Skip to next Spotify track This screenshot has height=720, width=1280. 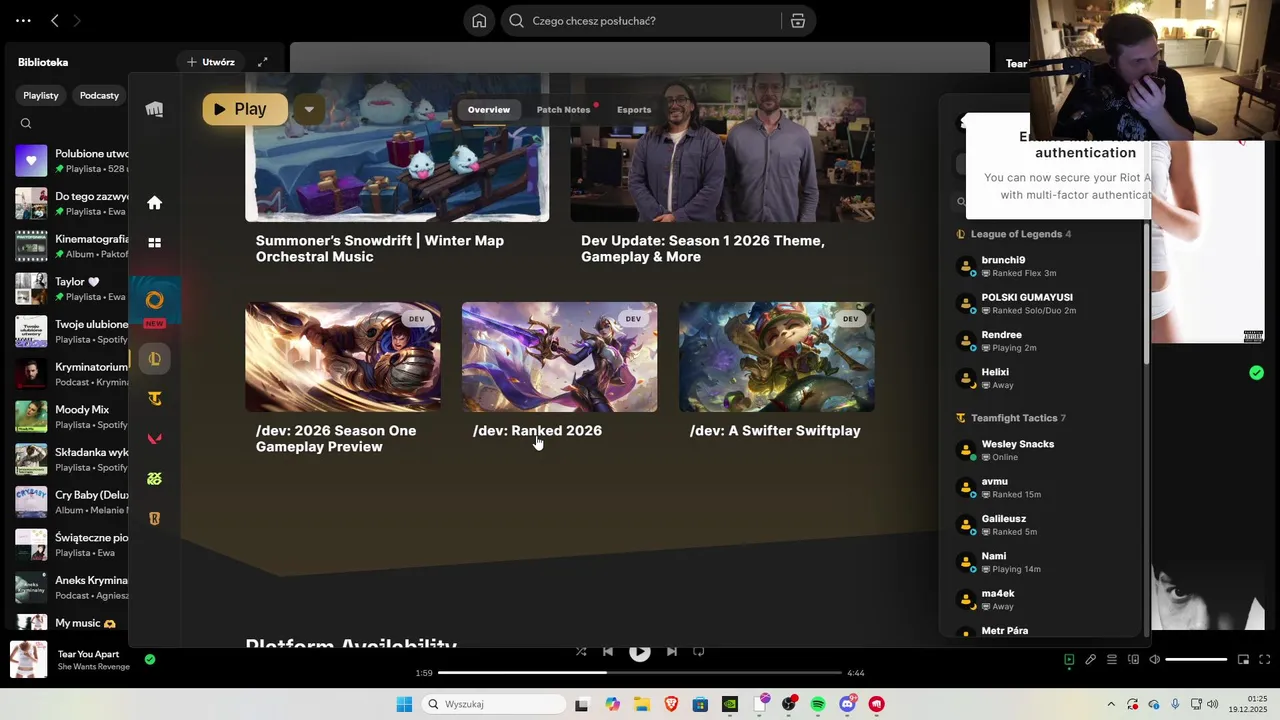[x=672, y=651]
